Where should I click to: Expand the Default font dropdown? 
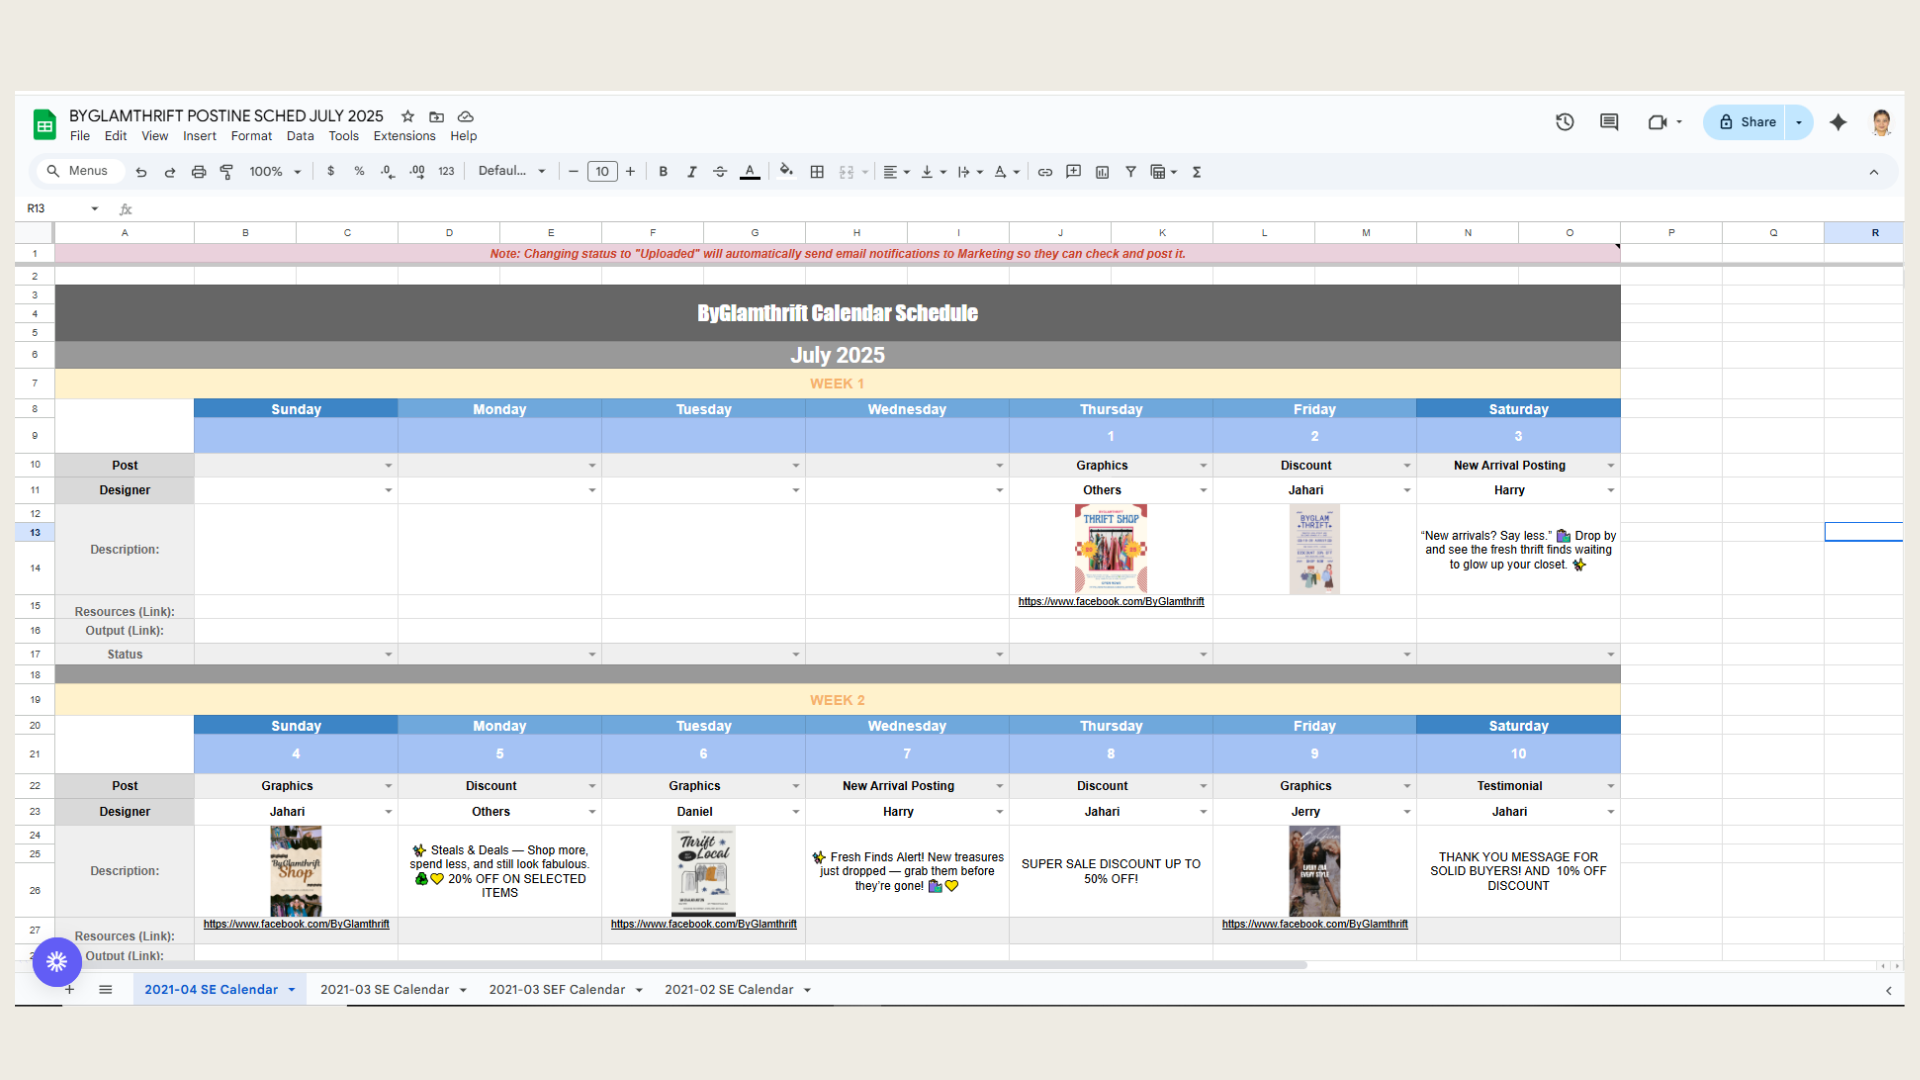pyautogui.click(x=512, y=172)
